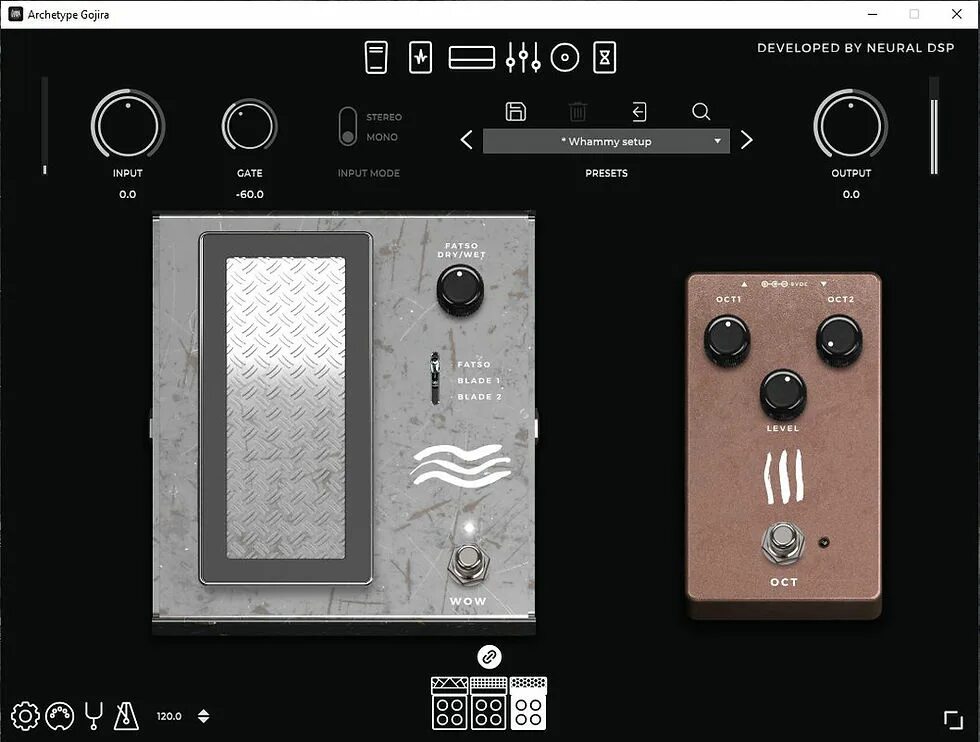Toggle Stereo/Mono input mode switch
This screenshot has height=742, width=980.
[x=348, y=127]
